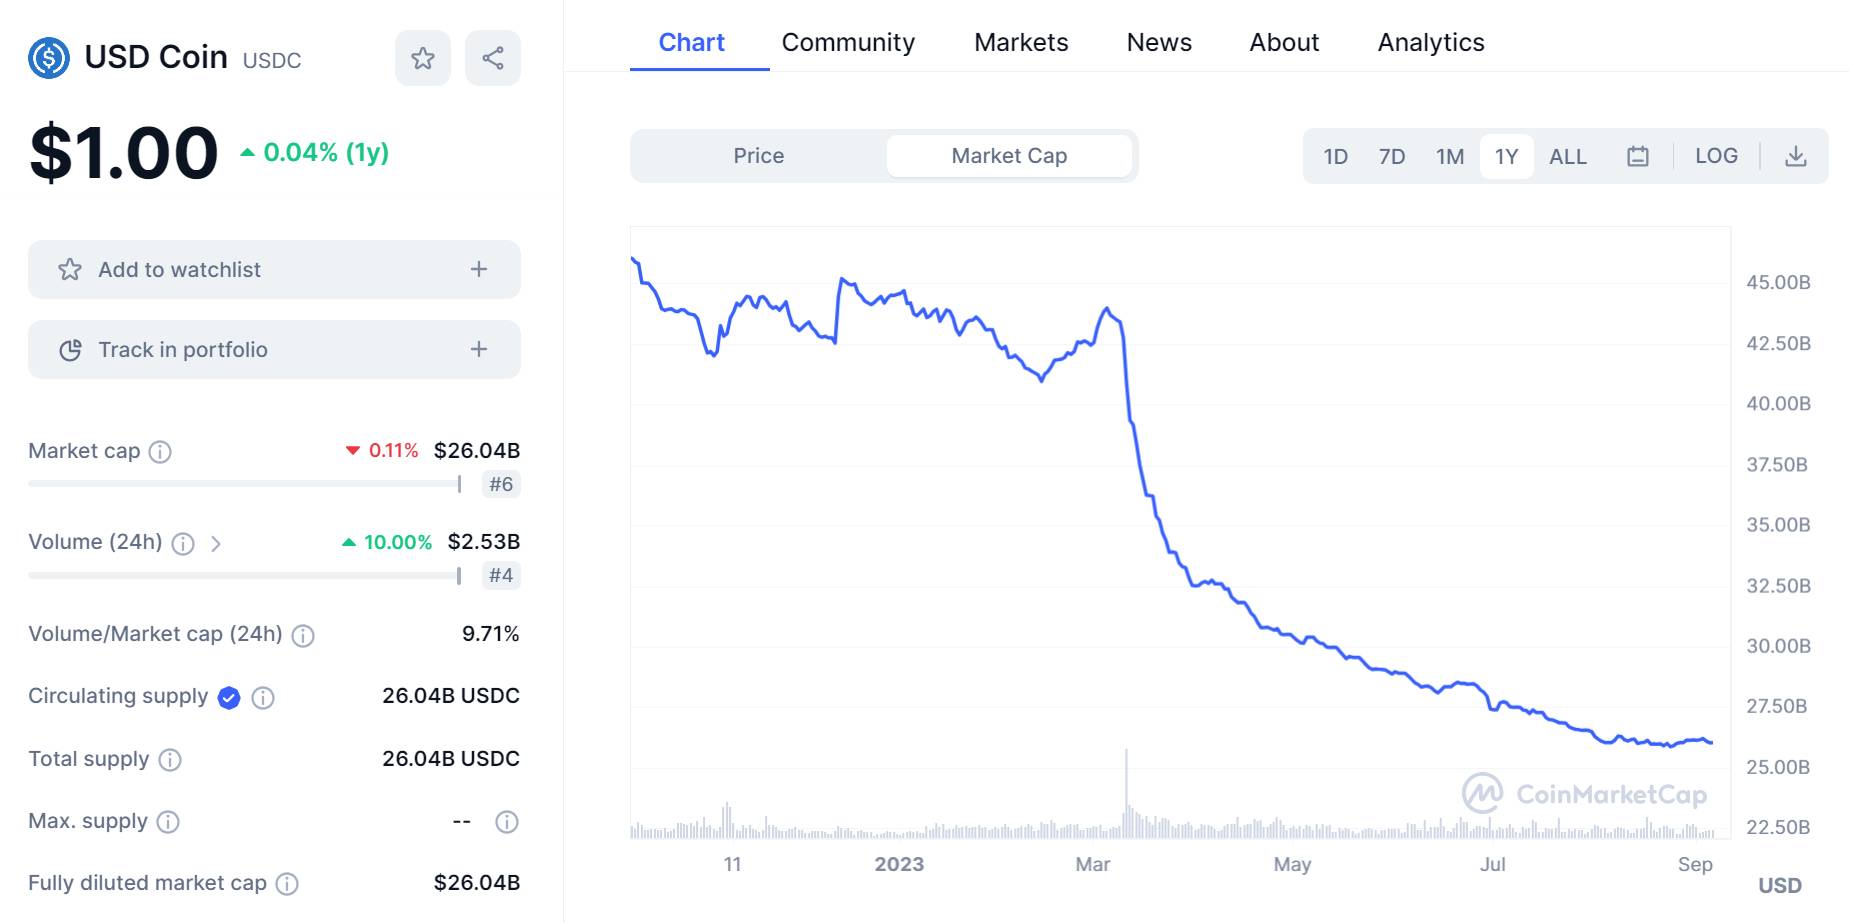Click the USDC ticker text beside name
1849x923 pixels.
(x=272, y=60)
